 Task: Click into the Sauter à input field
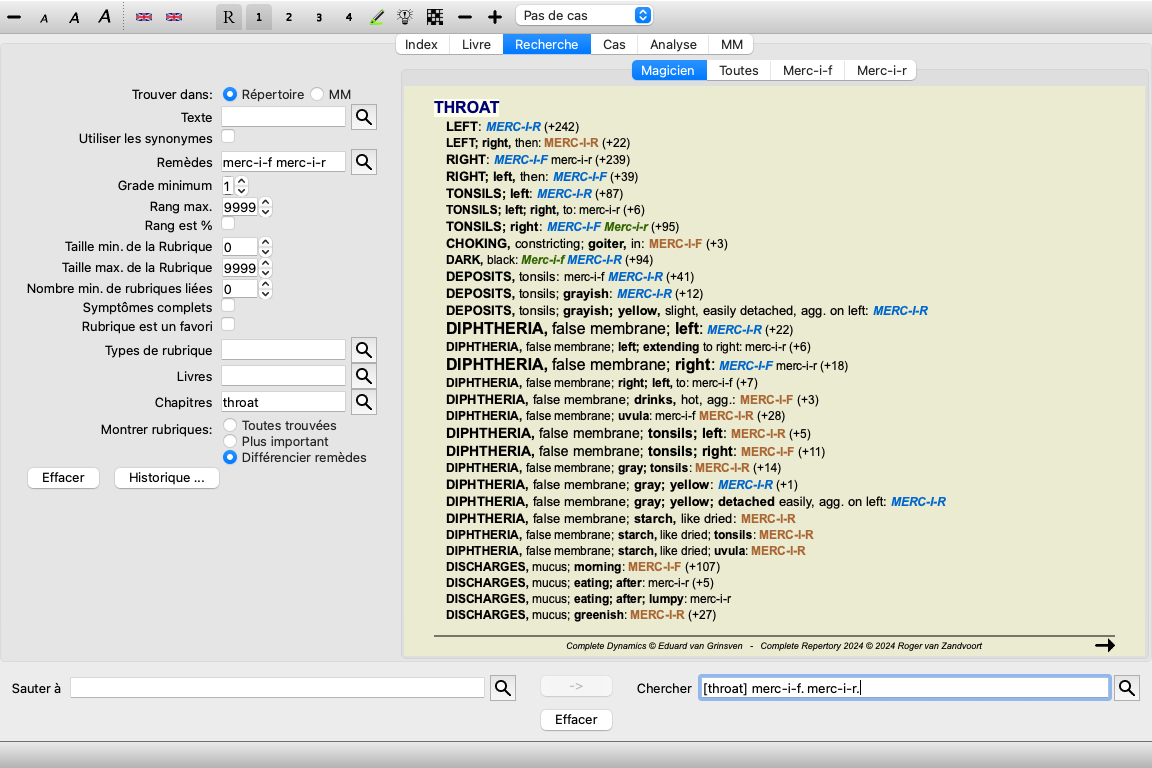277,688
